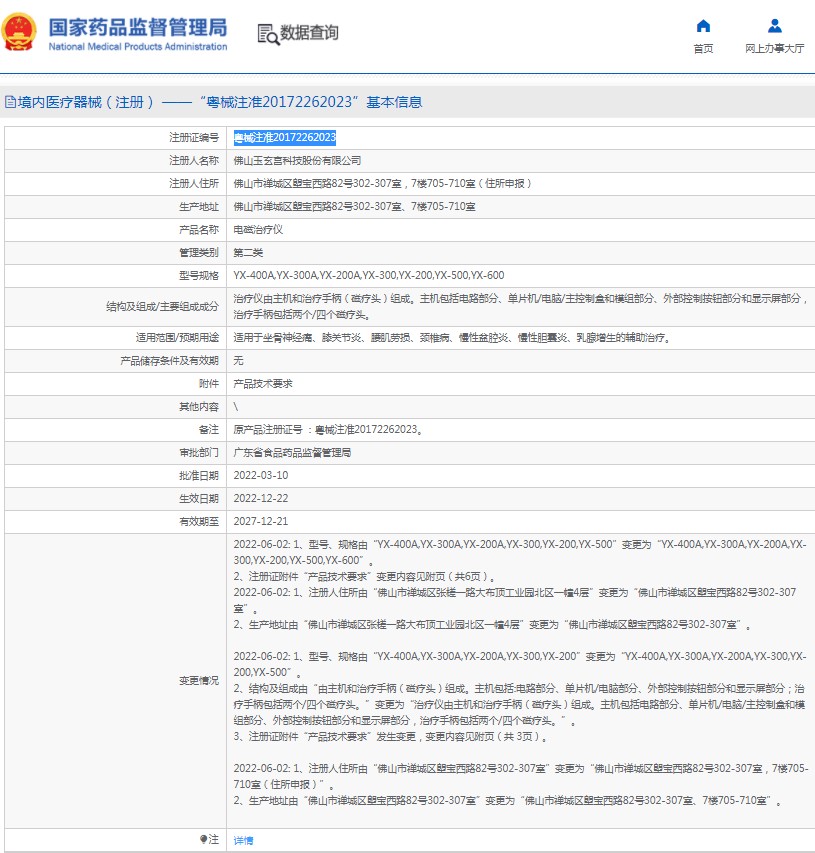This screenshot has height=853, width=815.
Task: Click the structure description starting 治疗仪由主机
Action: pos(520,306)
